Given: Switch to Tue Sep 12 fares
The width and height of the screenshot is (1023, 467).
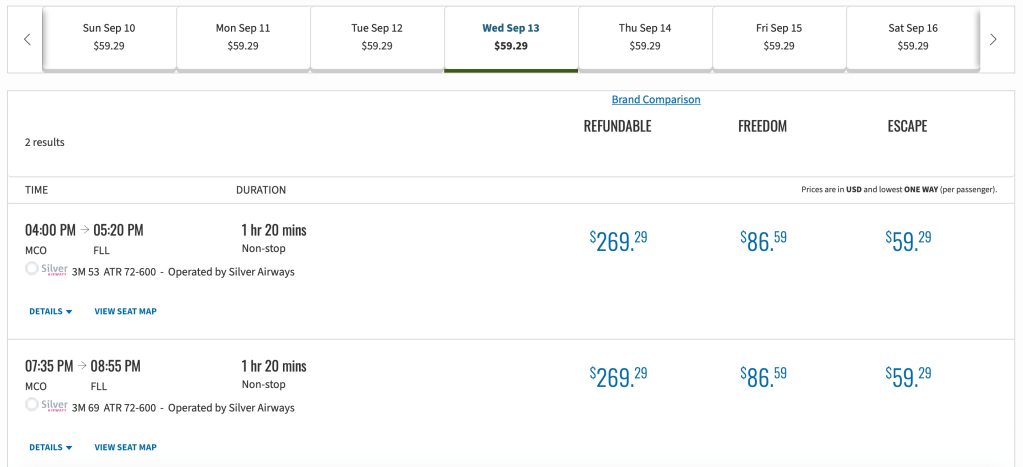Looking at the screenshot, I should pyautogui.click(x=377, y=37).
